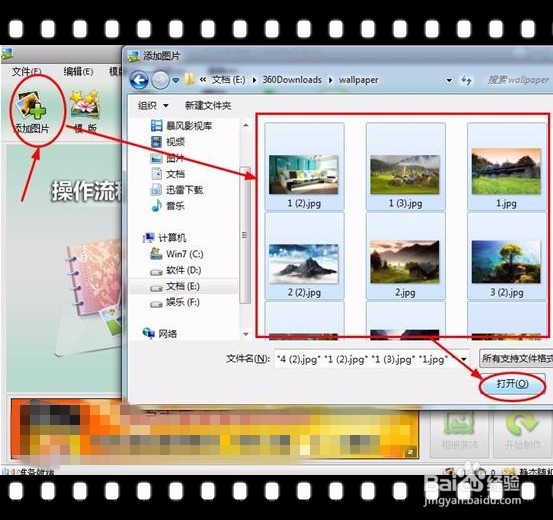Open the Template (模版) toolbar icon
The width and height of the screenshot is (553, 520).
[85, 112]
